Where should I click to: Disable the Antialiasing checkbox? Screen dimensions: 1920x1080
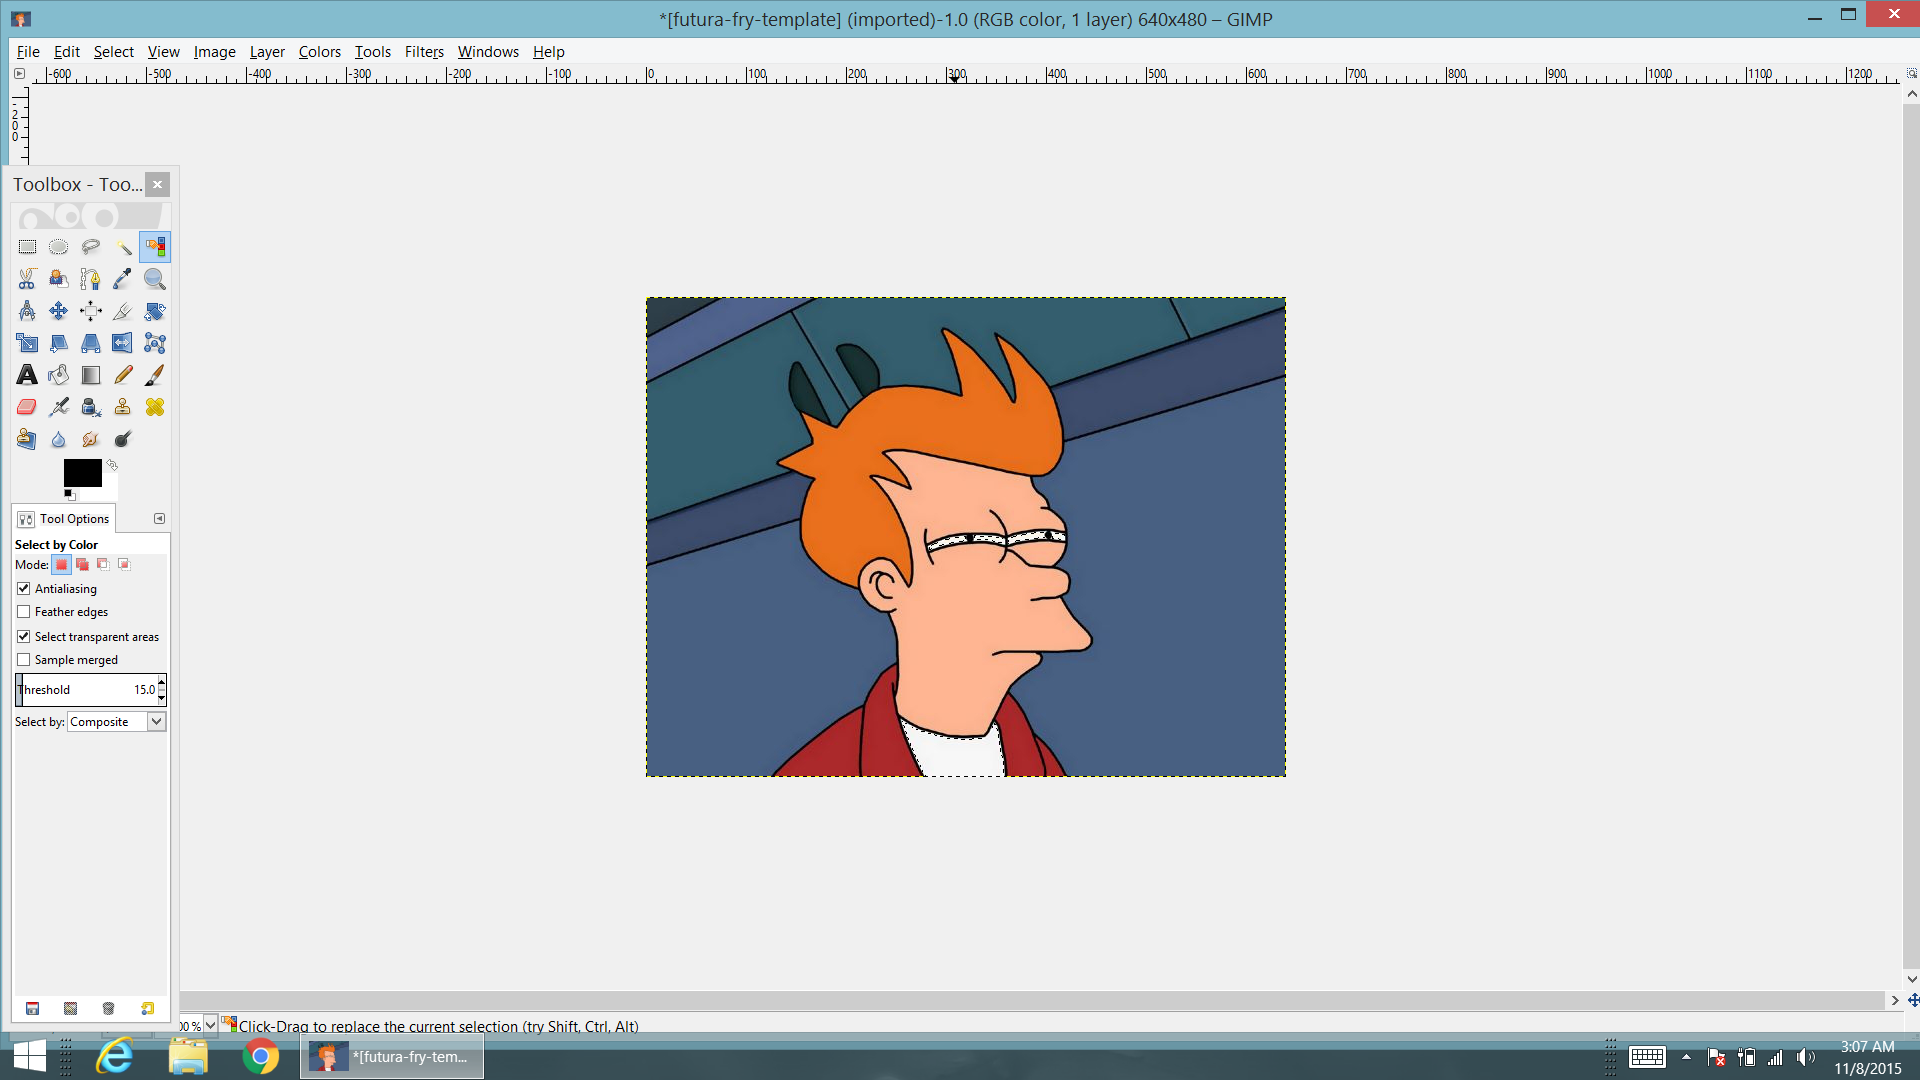point(24,589)
